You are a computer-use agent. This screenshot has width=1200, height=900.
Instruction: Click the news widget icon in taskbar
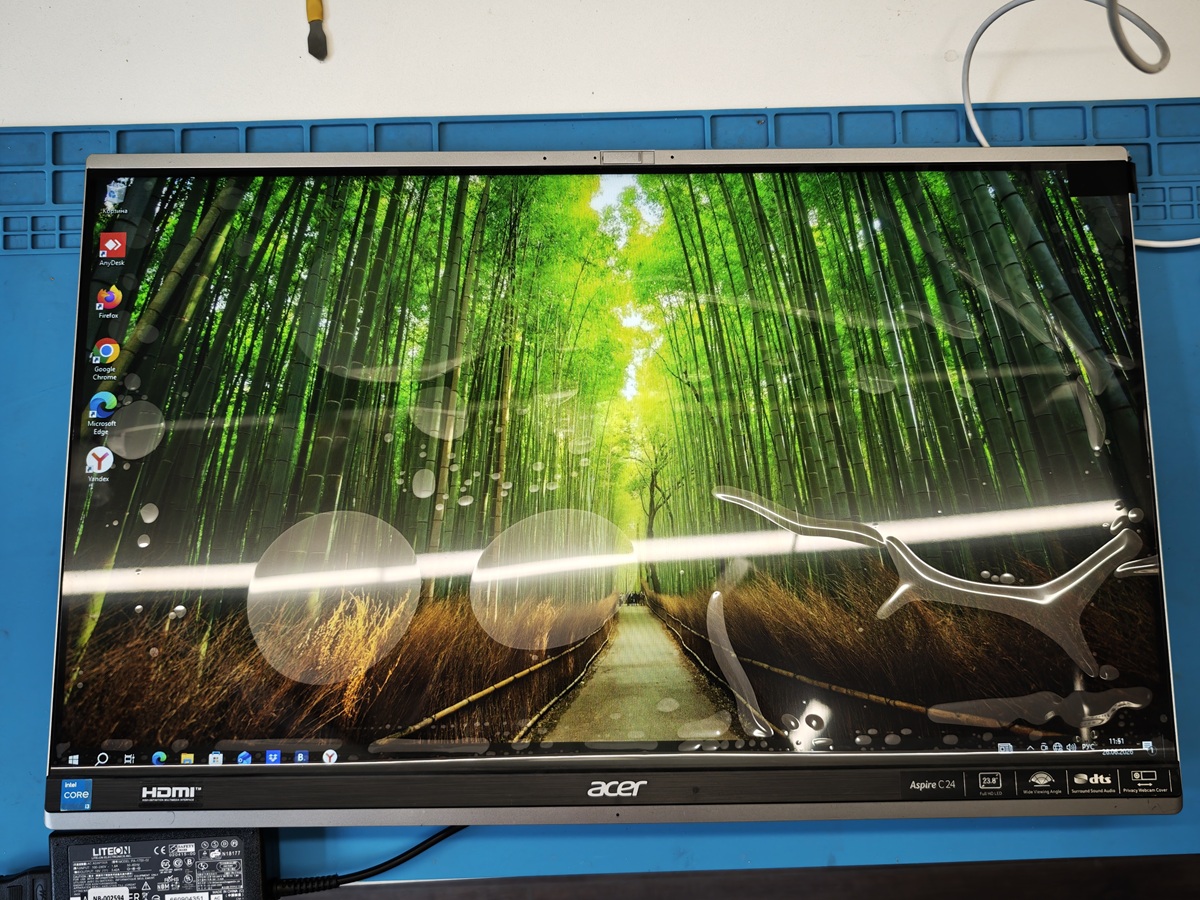pyautogui.click(x=1005, y=748)
